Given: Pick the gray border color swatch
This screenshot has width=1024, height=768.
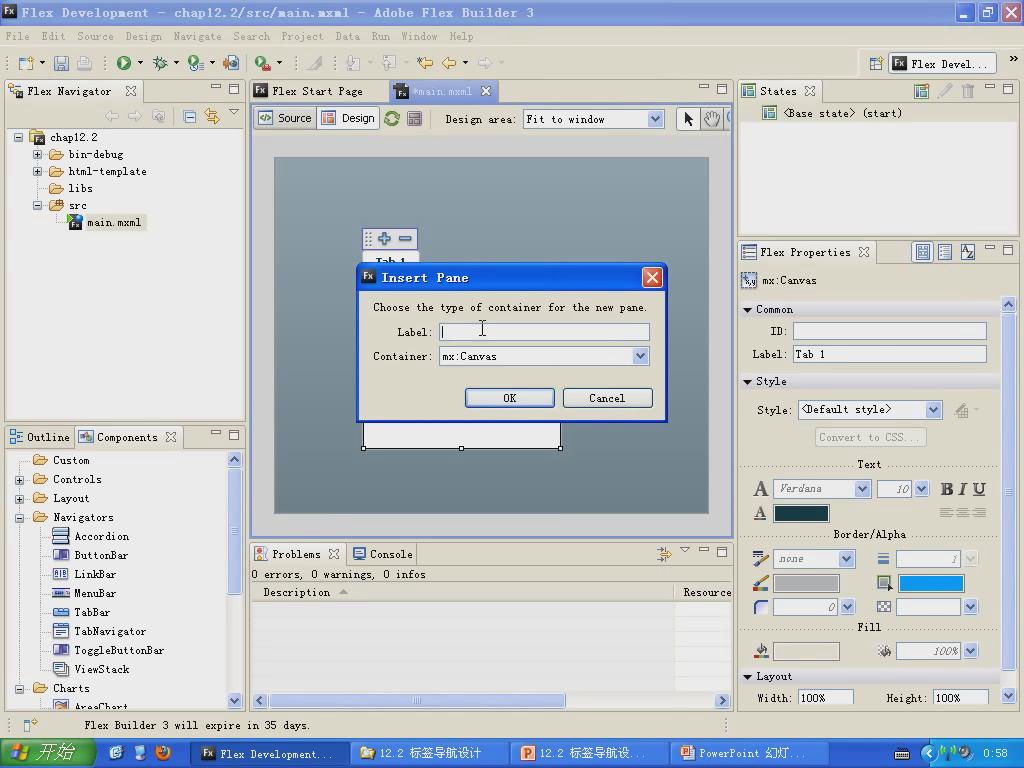Looking at the screenshot, I should [806, 583].
